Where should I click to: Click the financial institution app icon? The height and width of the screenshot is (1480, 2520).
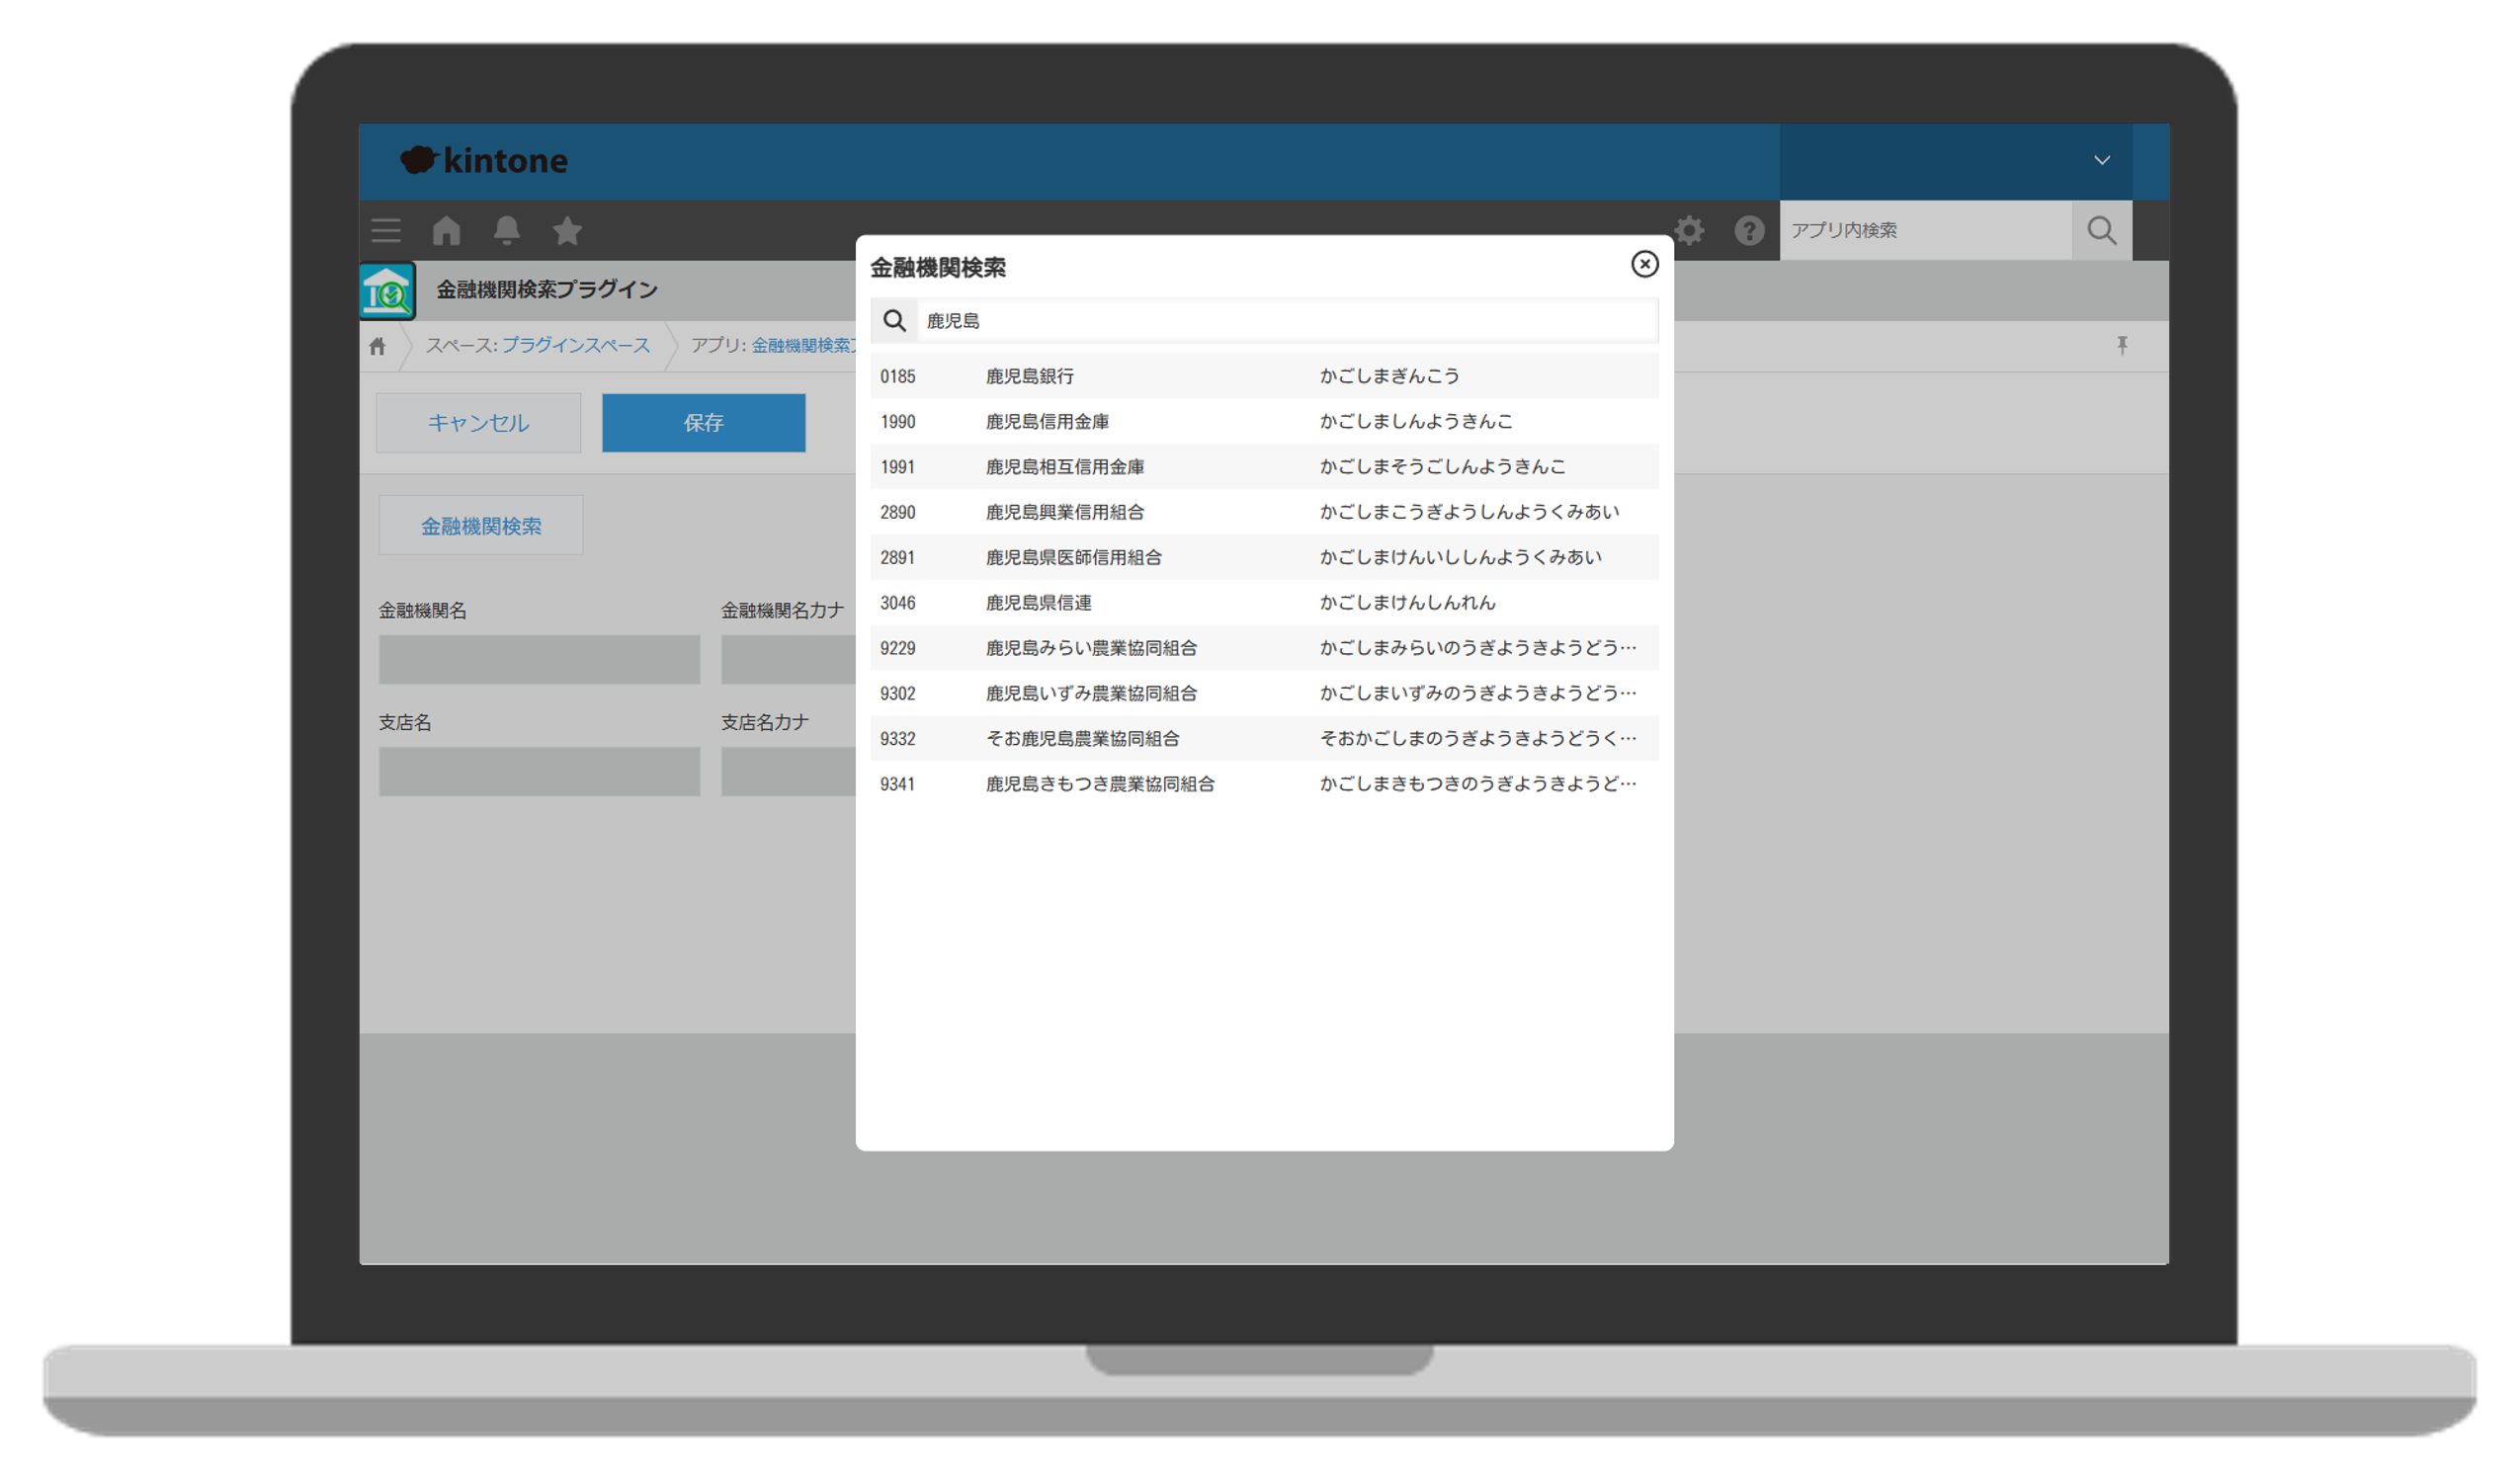pos(388,292)
